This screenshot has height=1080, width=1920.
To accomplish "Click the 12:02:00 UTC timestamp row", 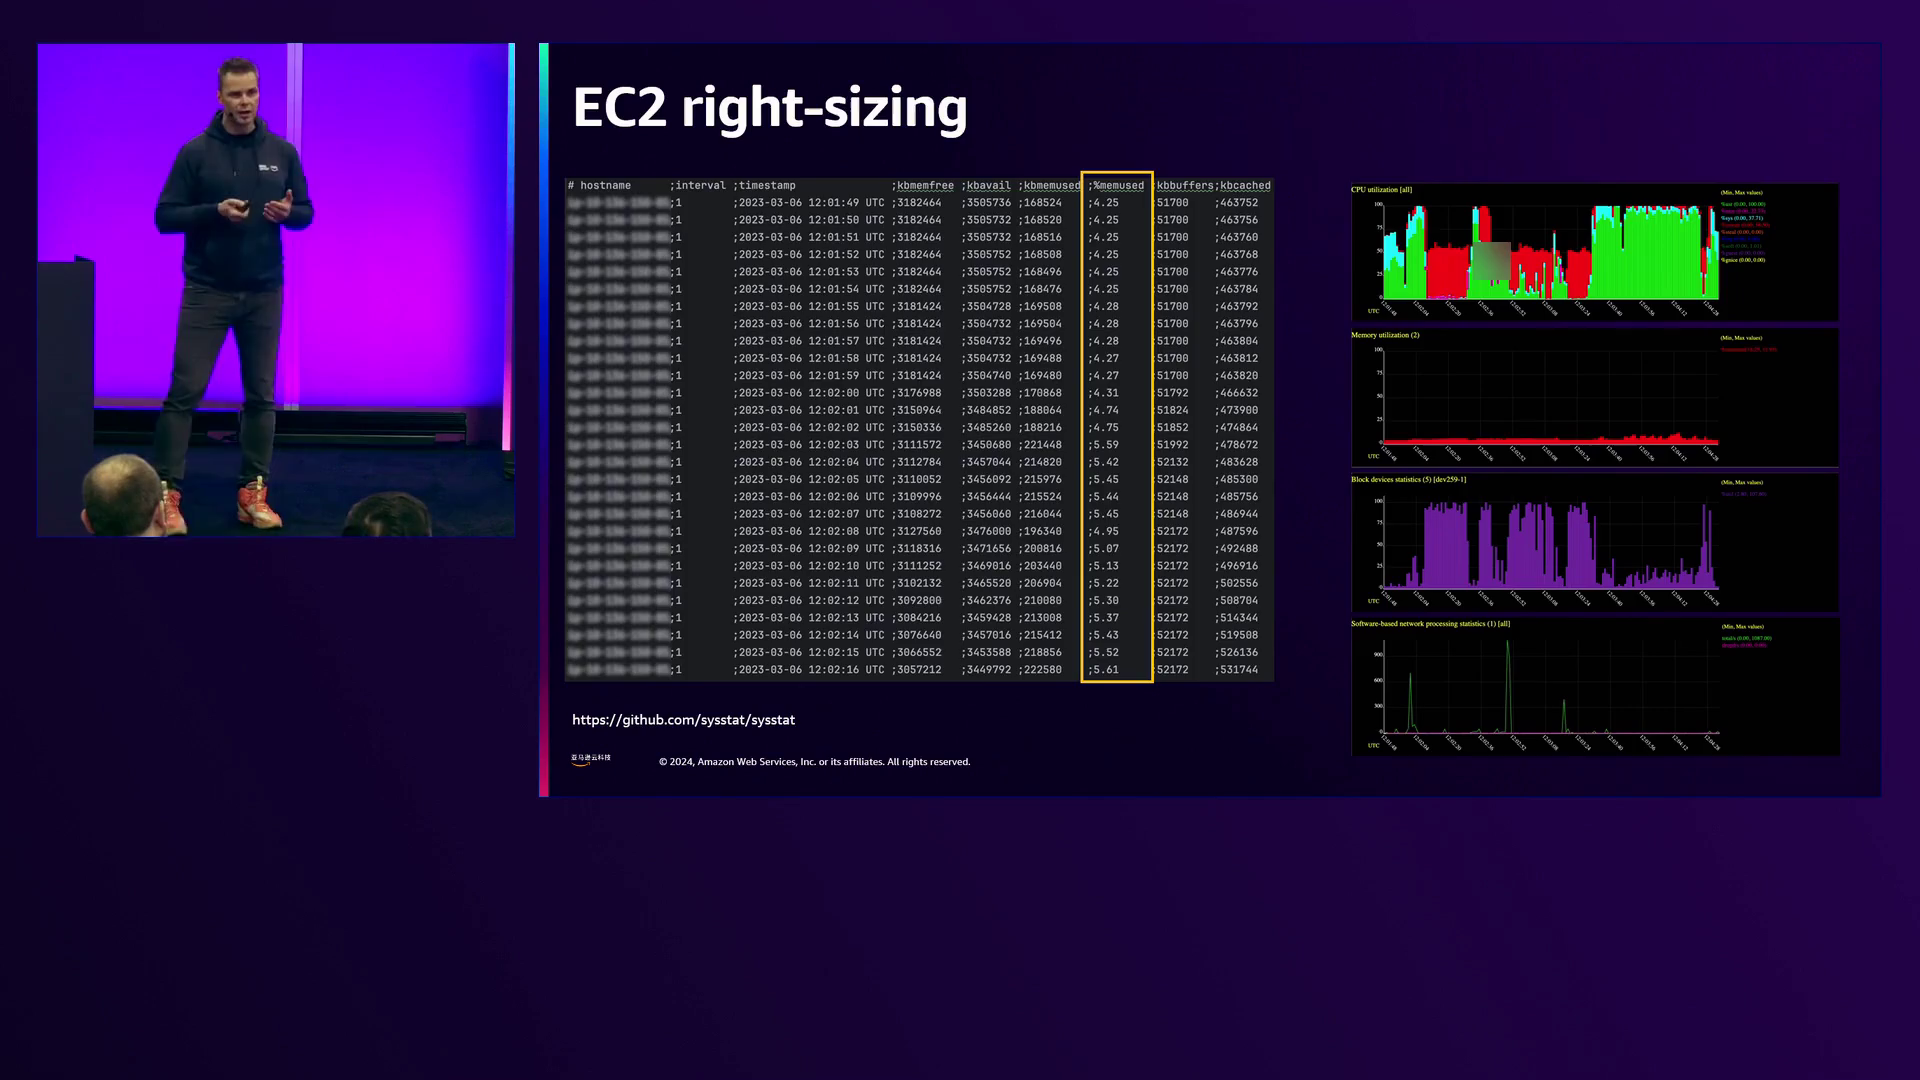I will [x=810, y=393].
